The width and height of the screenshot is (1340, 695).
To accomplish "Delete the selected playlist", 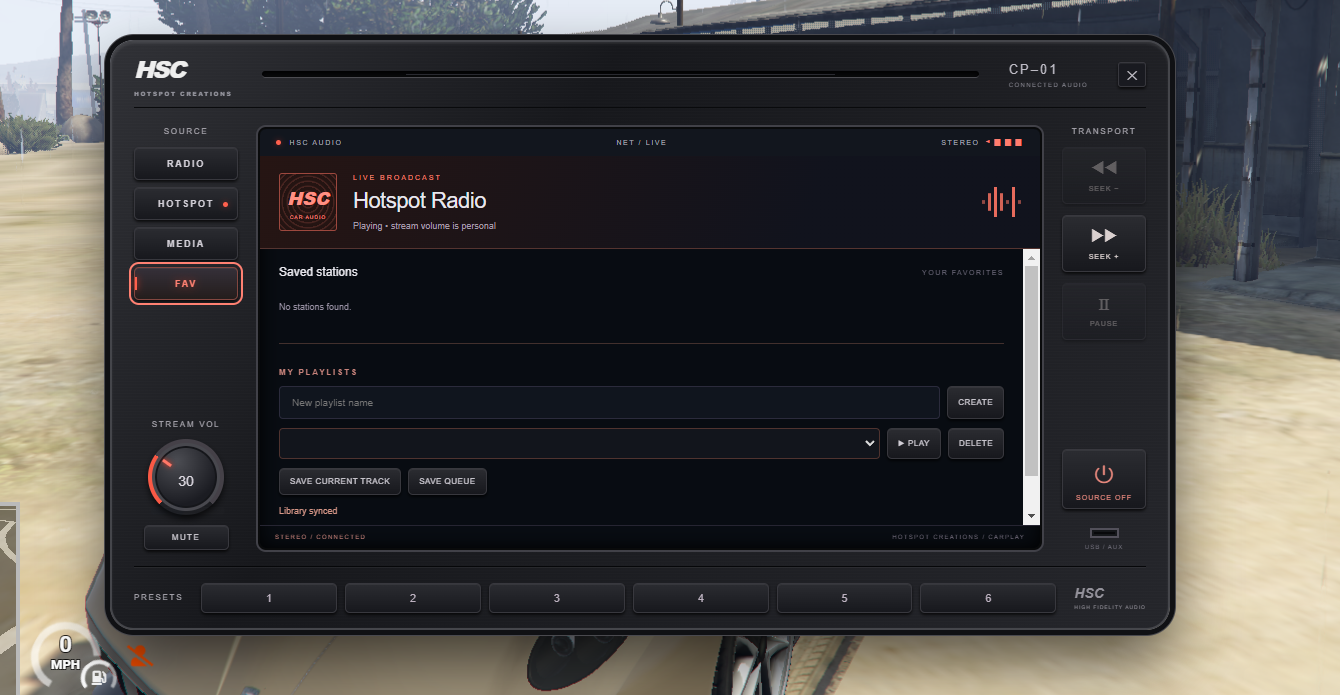I will point(976,443).
